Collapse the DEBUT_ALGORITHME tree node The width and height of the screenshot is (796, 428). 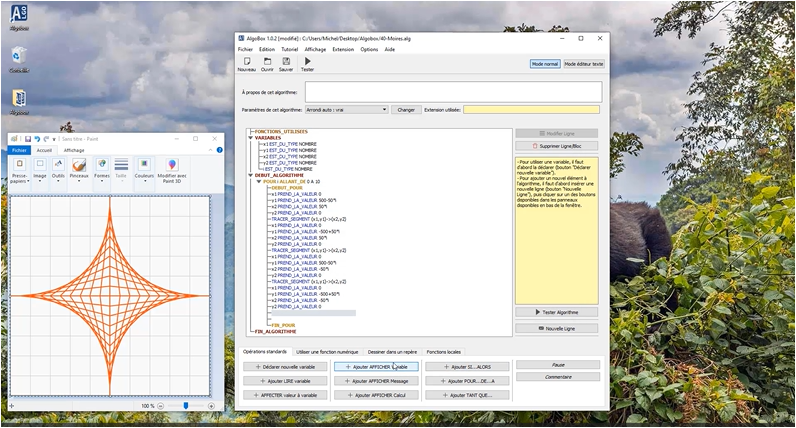click(x=251, y=175)
